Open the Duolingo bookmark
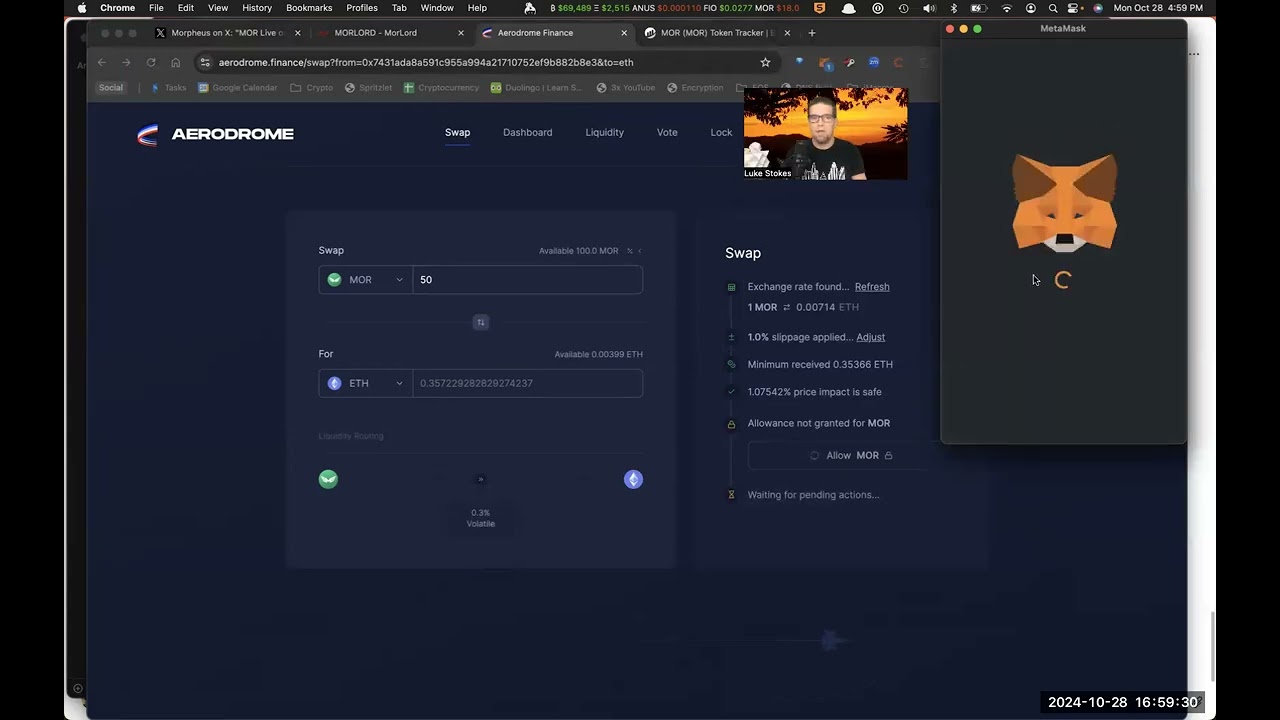This screenshot has width=1280, height=720. click(x=537, y=88)
